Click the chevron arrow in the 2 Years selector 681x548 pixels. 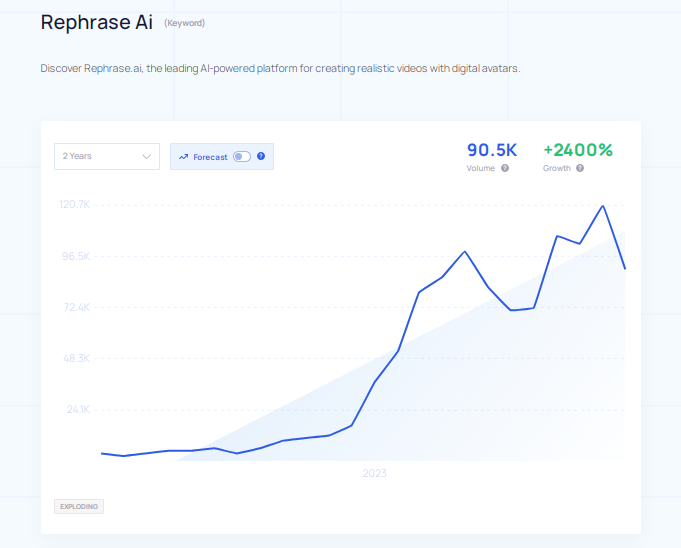[x=147, y=156]
